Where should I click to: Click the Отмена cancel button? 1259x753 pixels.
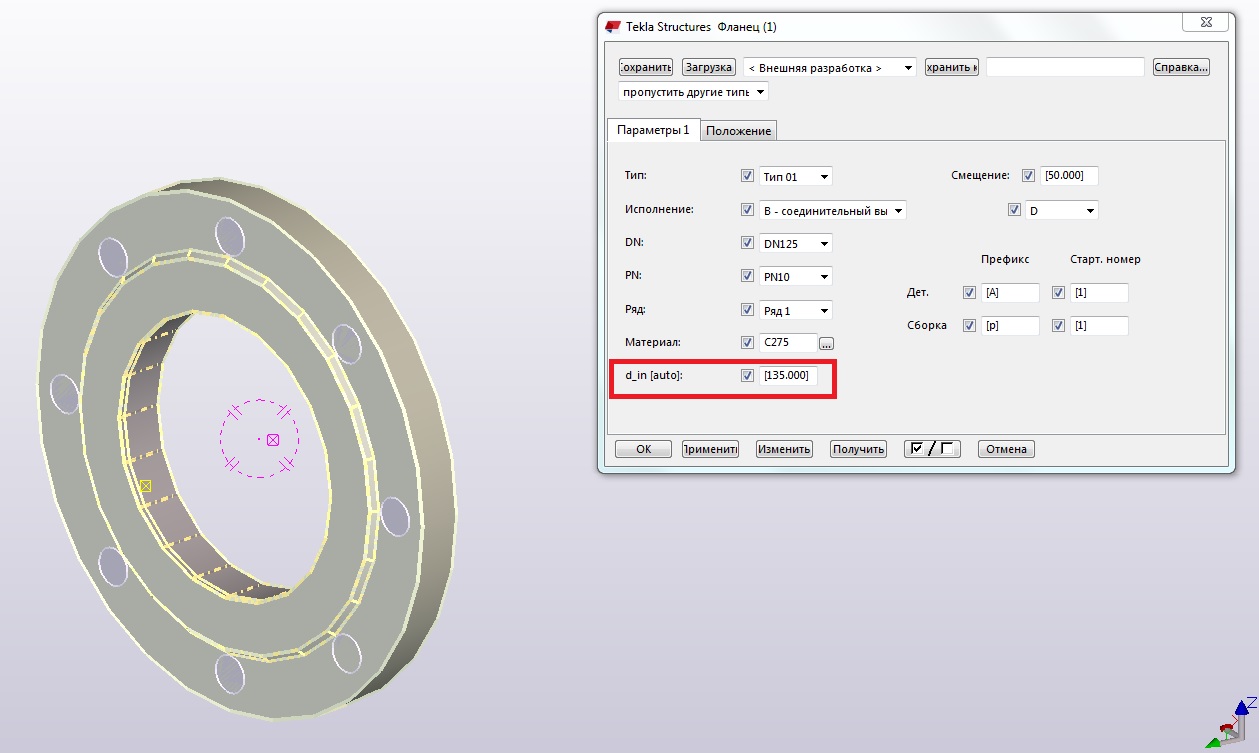point(1006,449)
